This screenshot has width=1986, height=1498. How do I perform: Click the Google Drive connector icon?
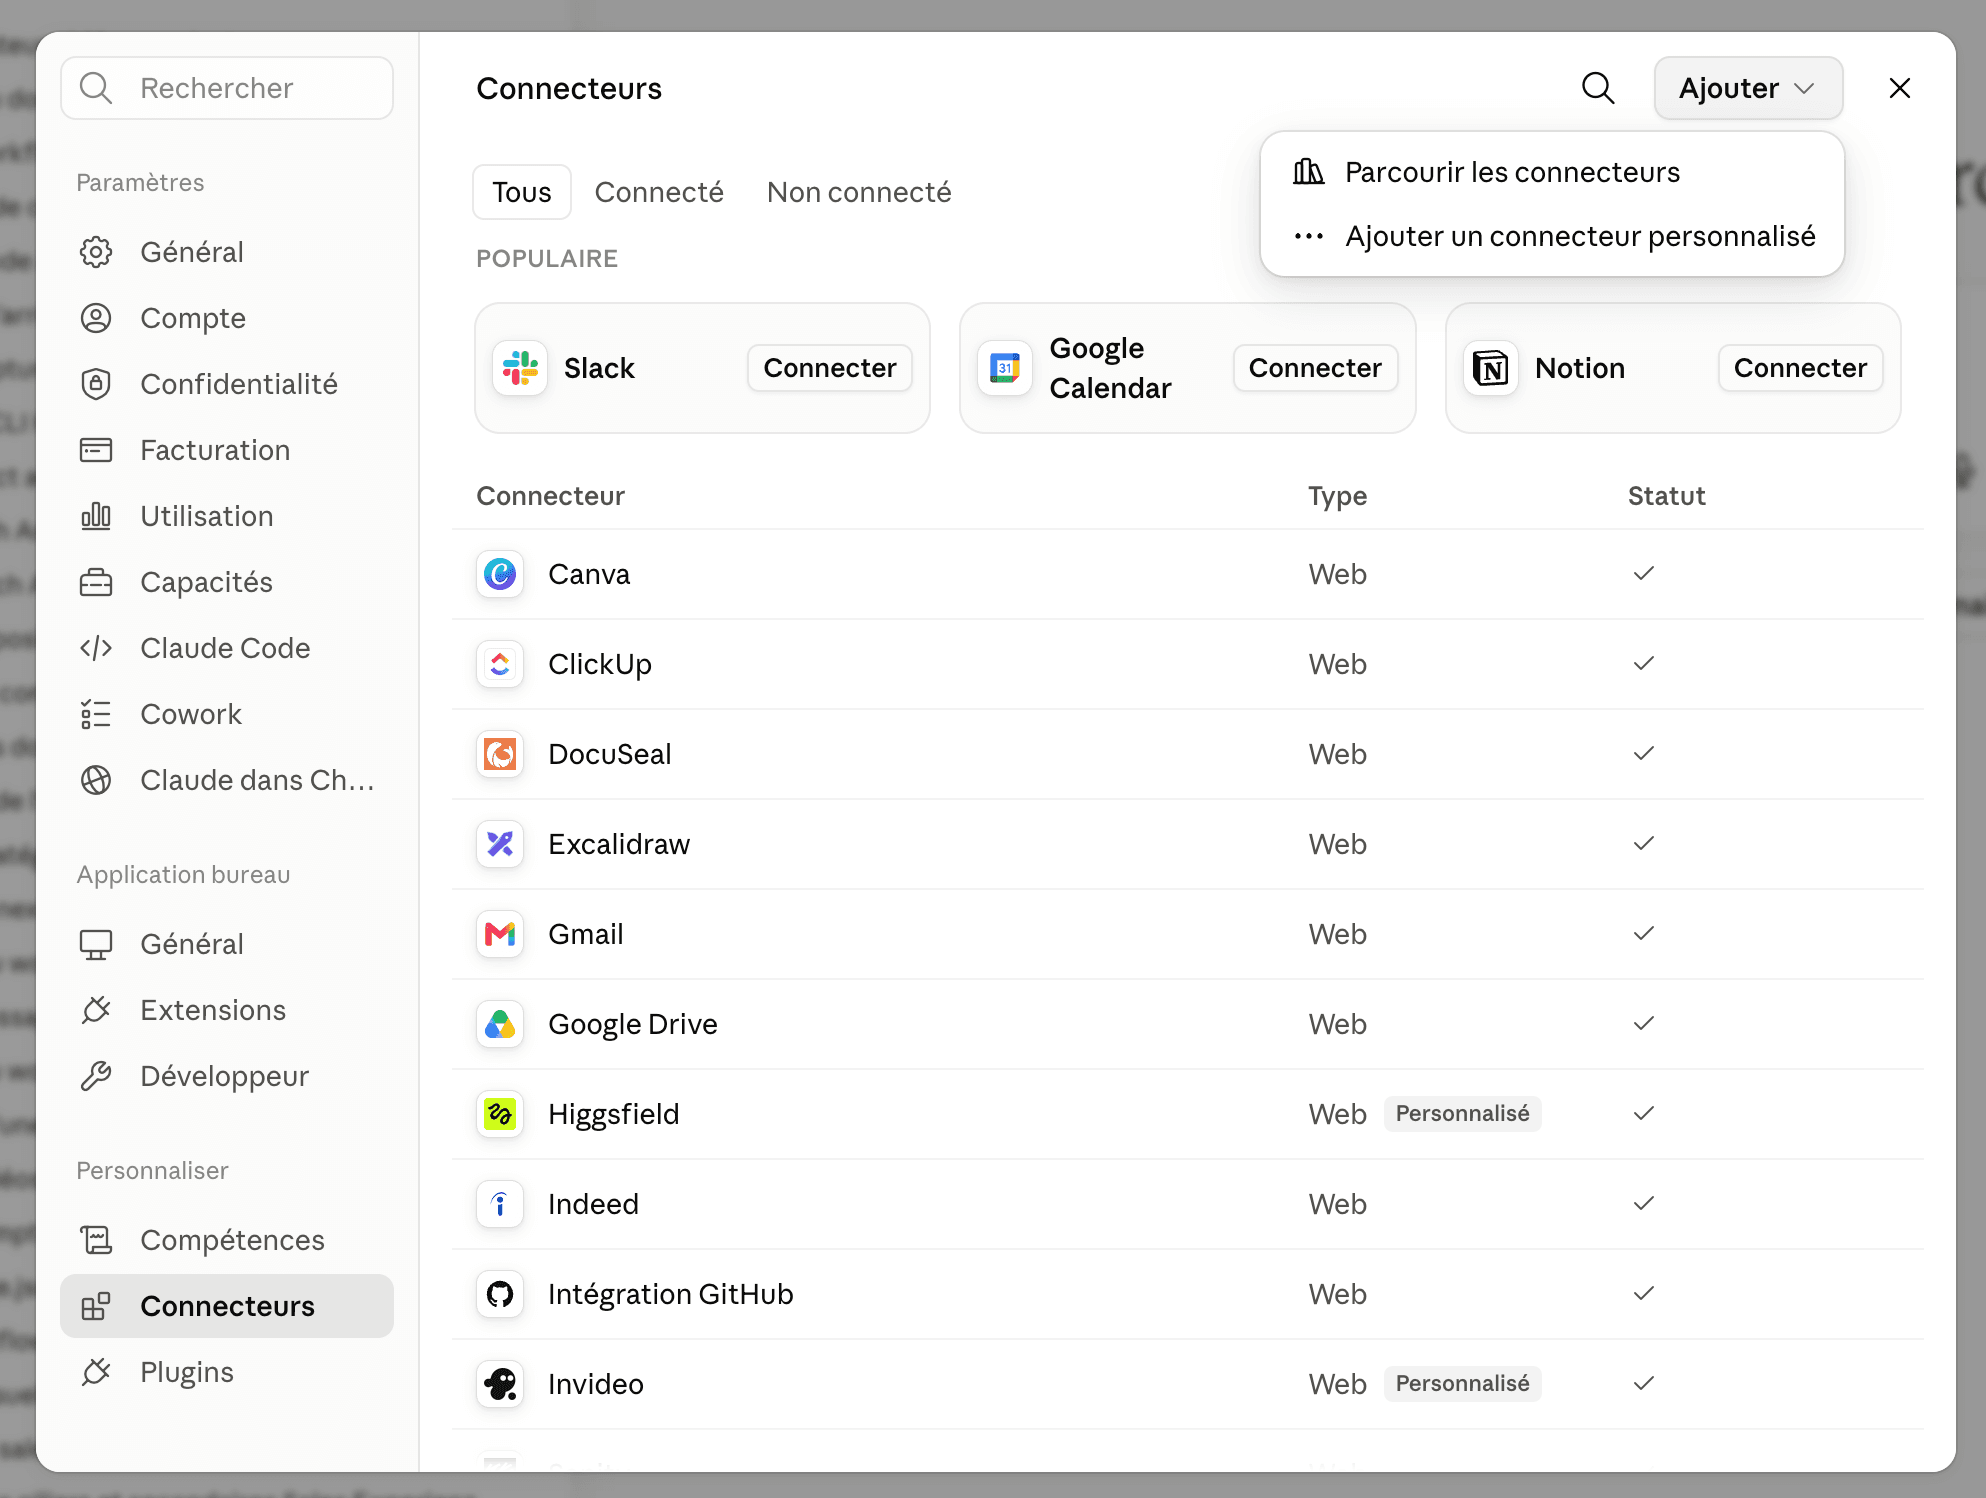pyautogui.click(x=500, y=1024)
